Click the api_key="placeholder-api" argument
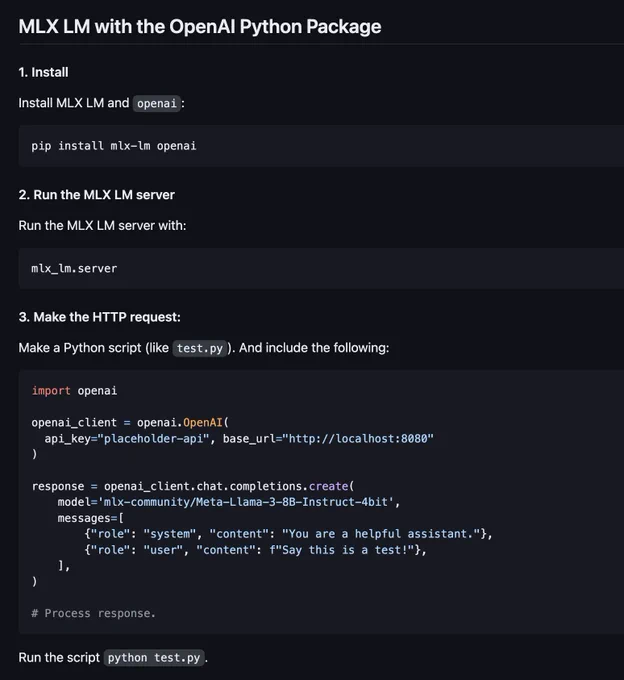 click(x=127, y=438)
